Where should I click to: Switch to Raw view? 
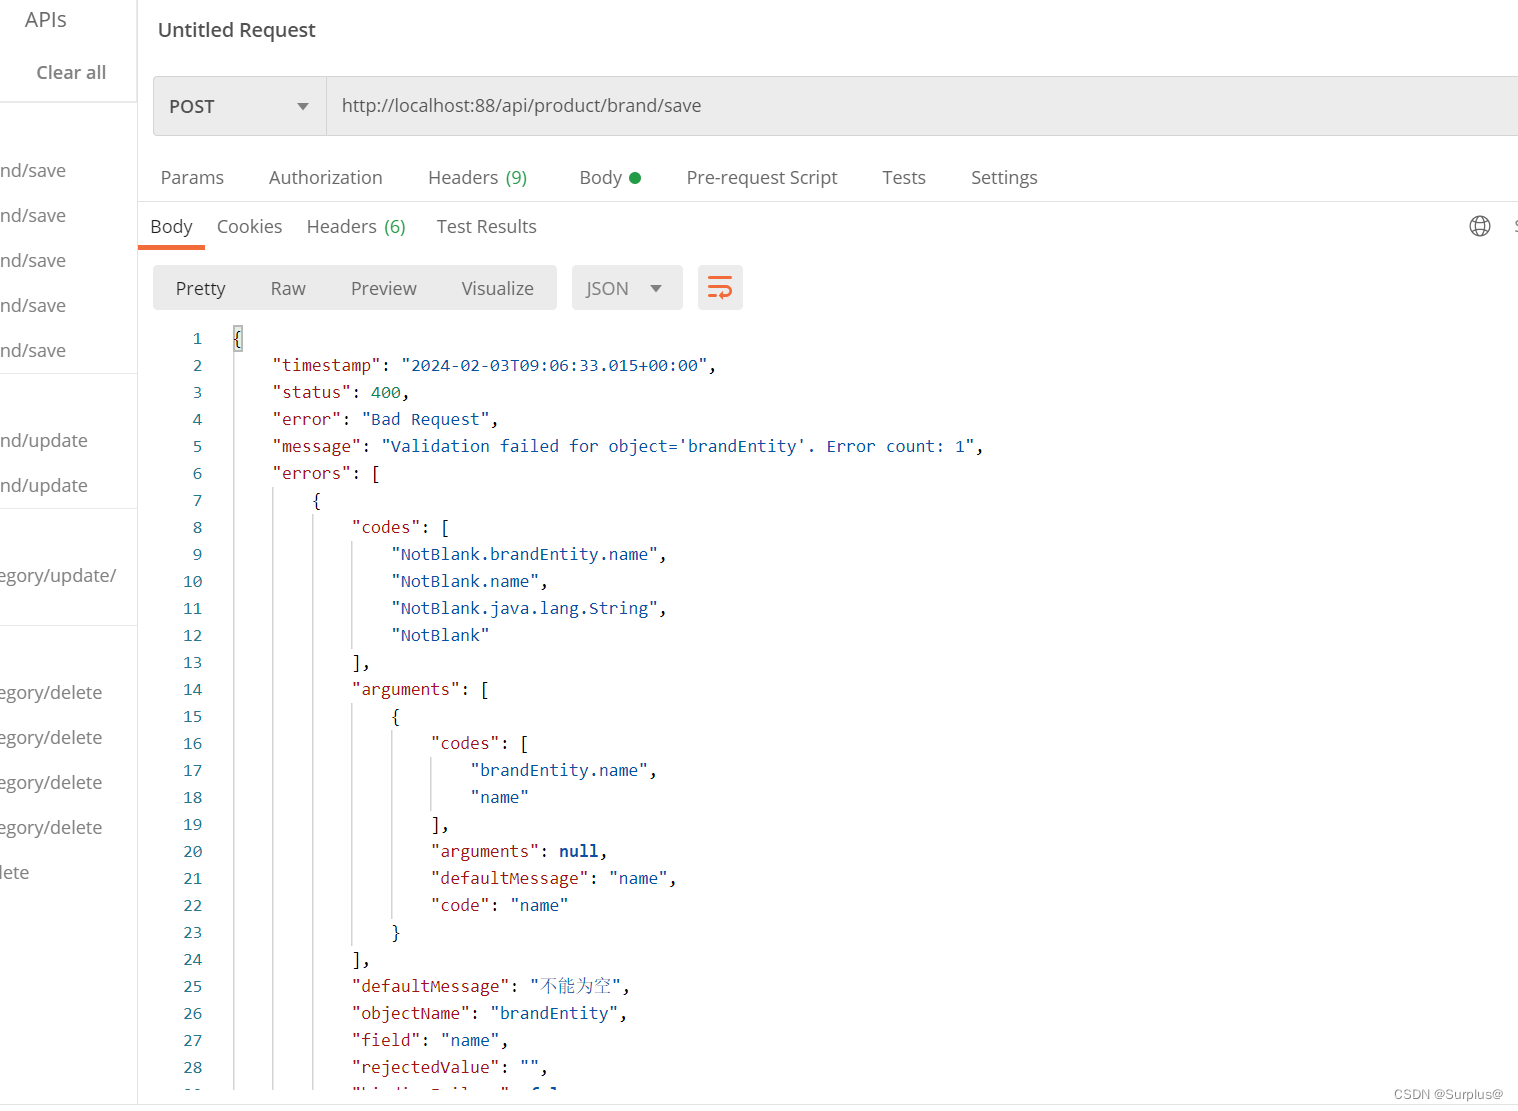(x=288, y=288)
